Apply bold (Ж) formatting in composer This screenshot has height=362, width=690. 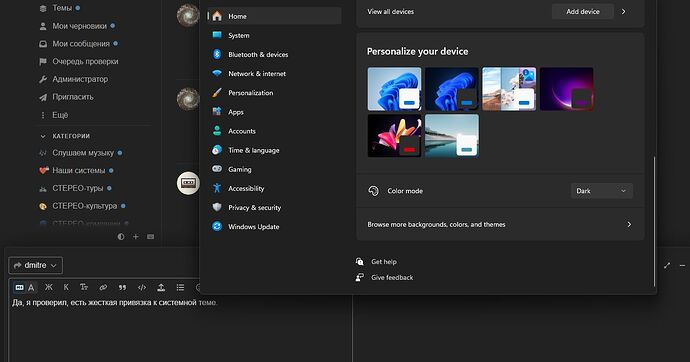coord(48,287)
